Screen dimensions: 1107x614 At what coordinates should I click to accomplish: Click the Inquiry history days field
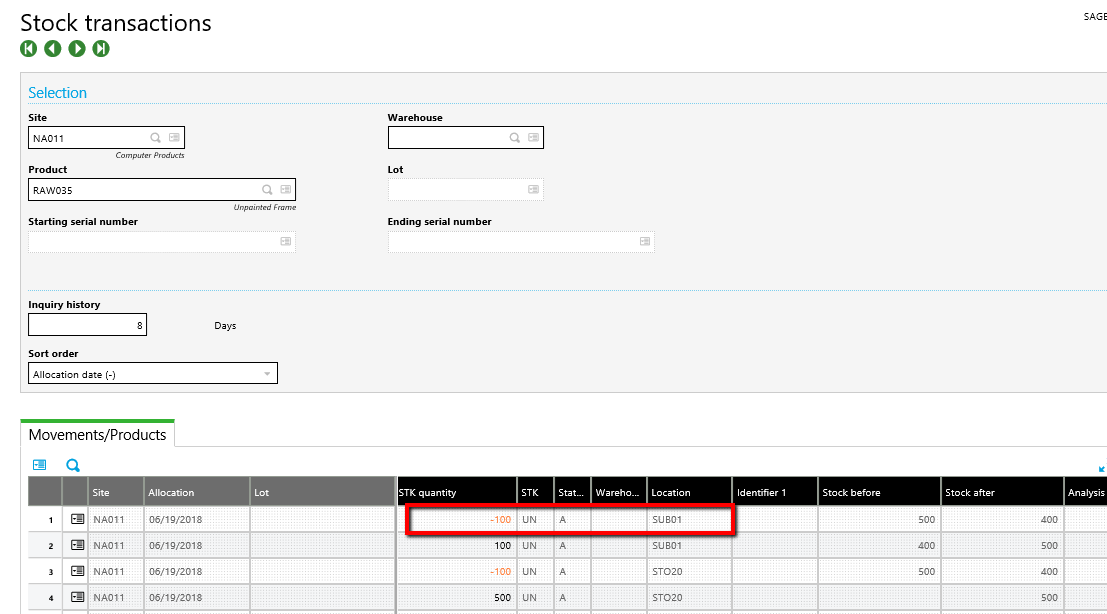[87, 325]
